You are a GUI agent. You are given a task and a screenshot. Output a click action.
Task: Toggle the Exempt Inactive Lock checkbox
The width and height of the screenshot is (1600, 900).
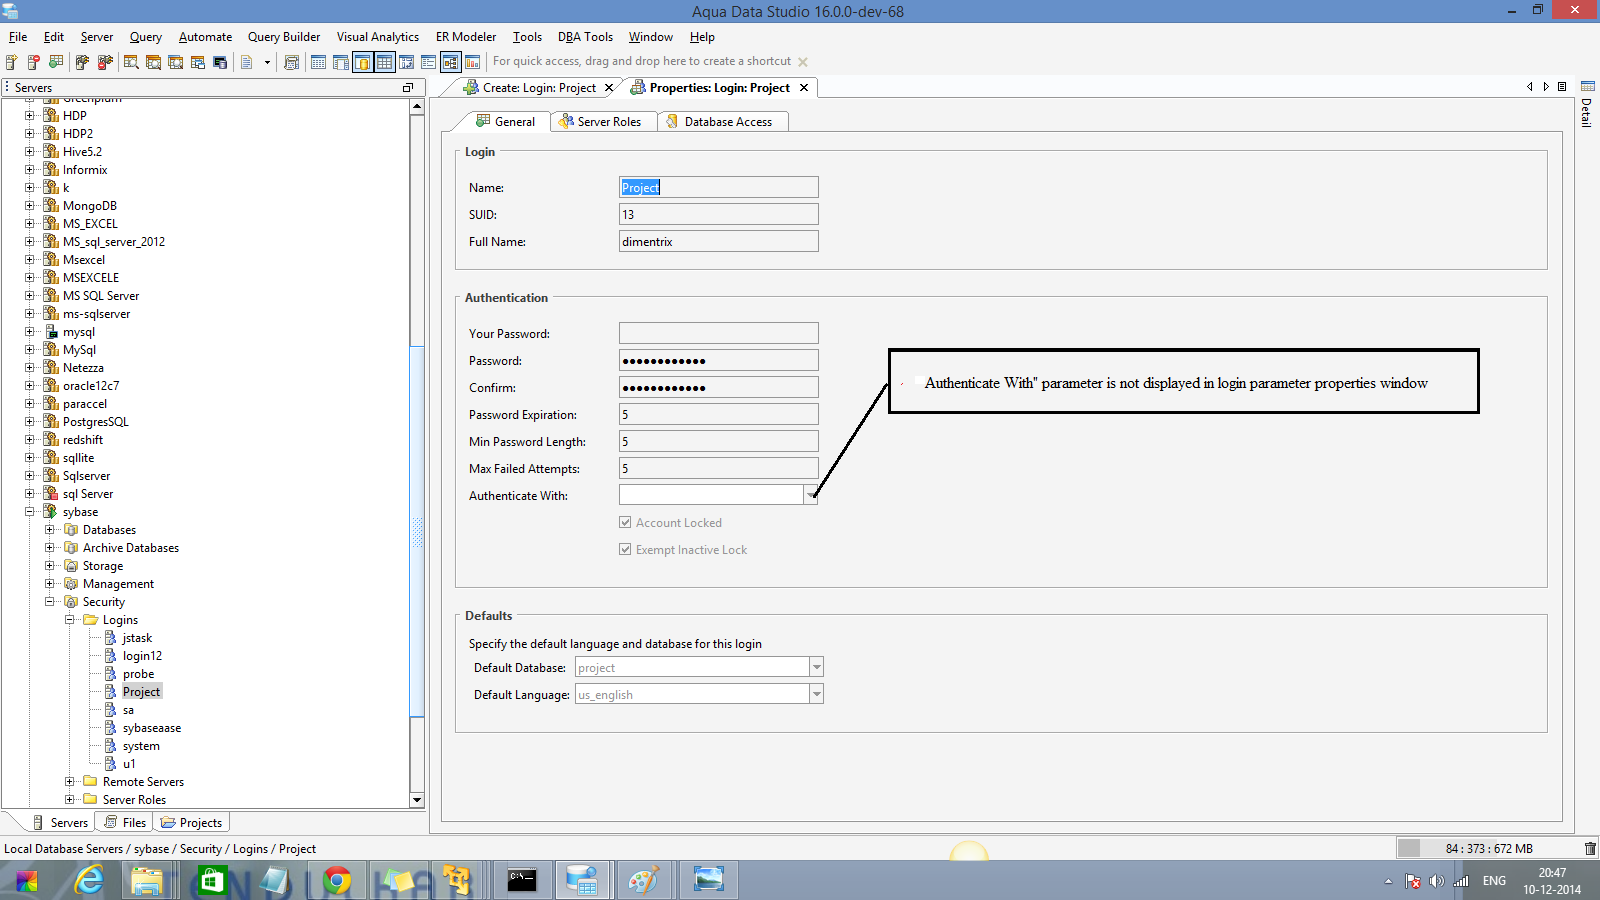coord(625,549)
